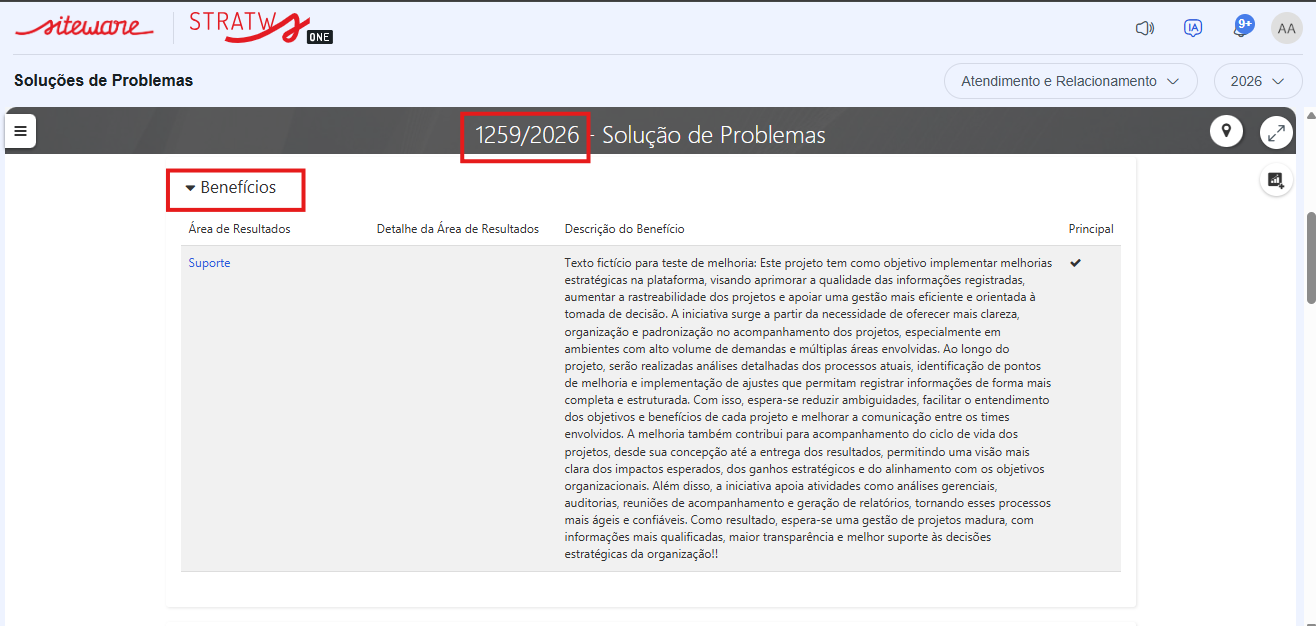Click the Descrição do Benefício column header
This screenshot has height=626, width=1316.
[x=624, y=229]
